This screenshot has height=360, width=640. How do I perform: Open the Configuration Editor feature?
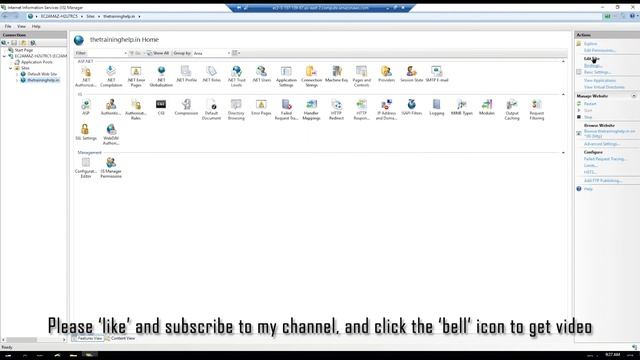(x=86, y=168)
